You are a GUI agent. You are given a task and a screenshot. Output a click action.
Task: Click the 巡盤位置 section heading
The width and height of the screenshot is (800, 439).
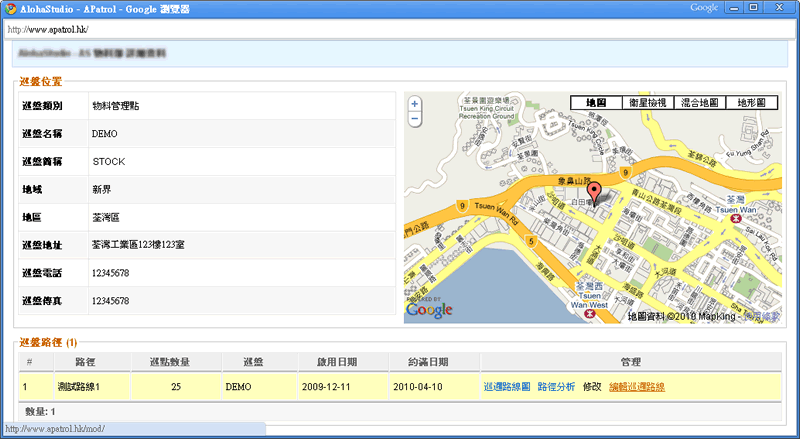[x=40, y=82]
